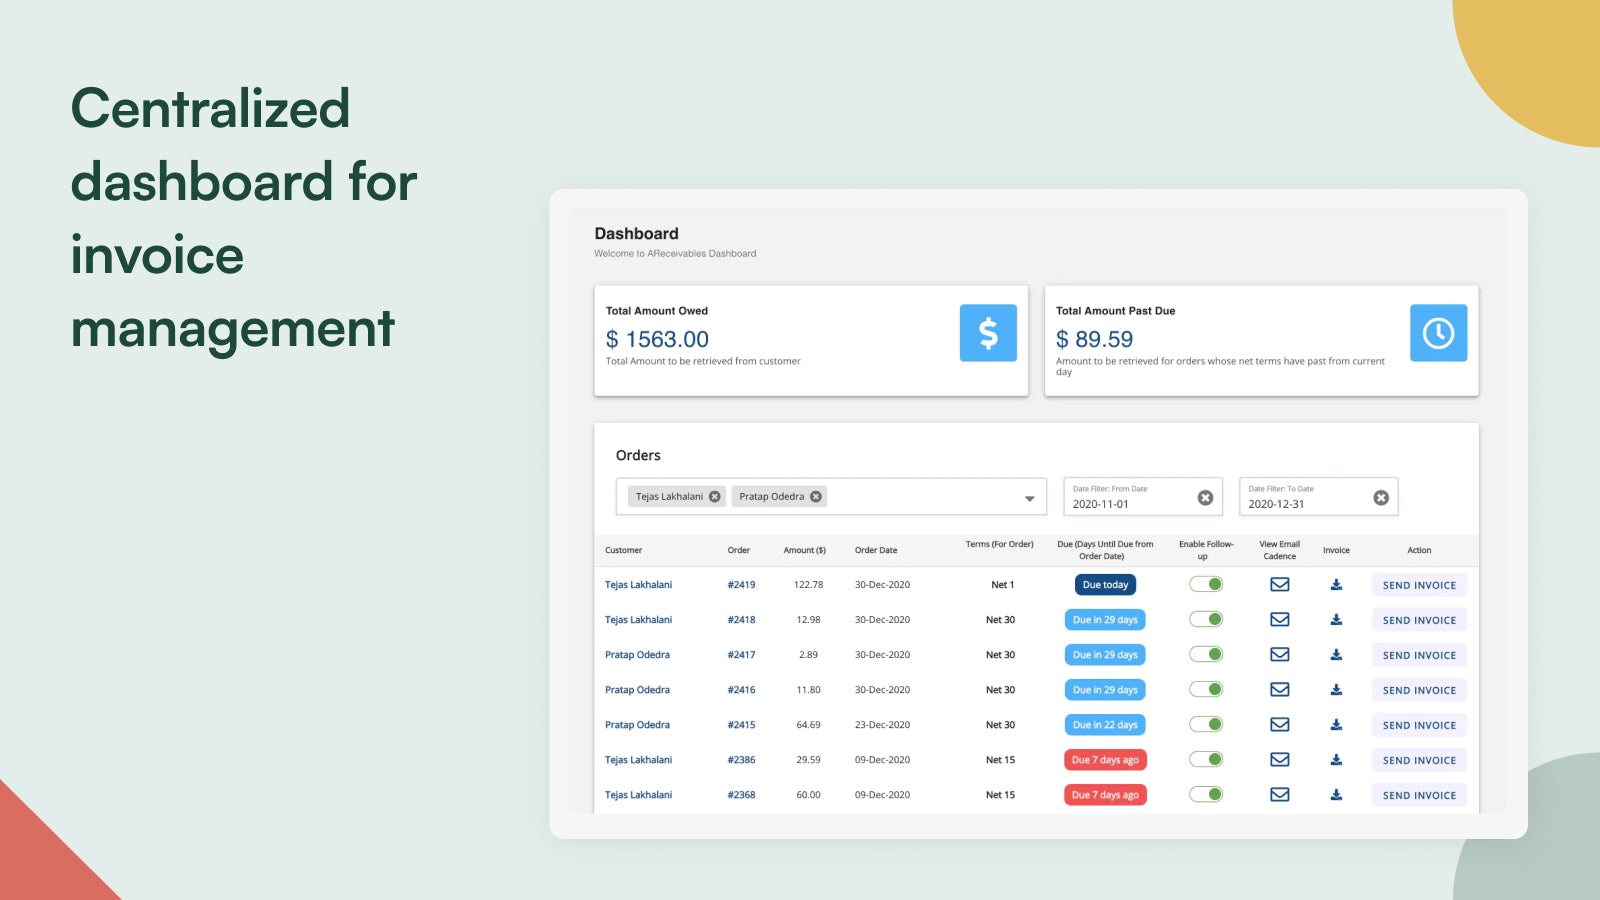Viewport: 1600px width, 900px height.
Task: Toggle follow-up for order #2386
Action: click(1206, 759)
